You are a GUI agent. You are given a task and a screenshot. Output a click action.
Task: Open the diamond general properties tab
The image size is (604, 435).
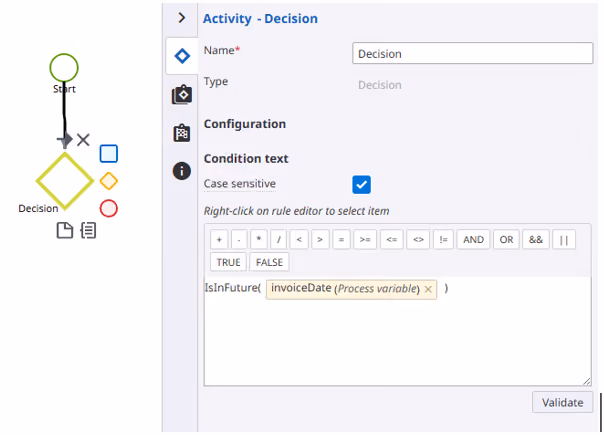point(182,56)
